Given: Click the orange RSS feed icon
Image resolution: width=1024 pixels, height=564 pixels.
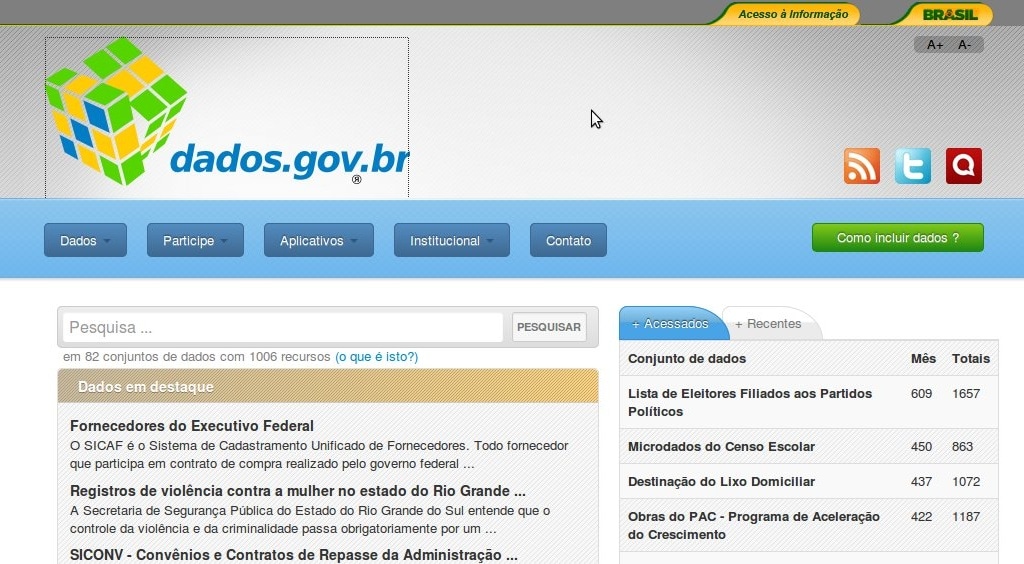Looking at the screenshot, I should pos(861,166).
